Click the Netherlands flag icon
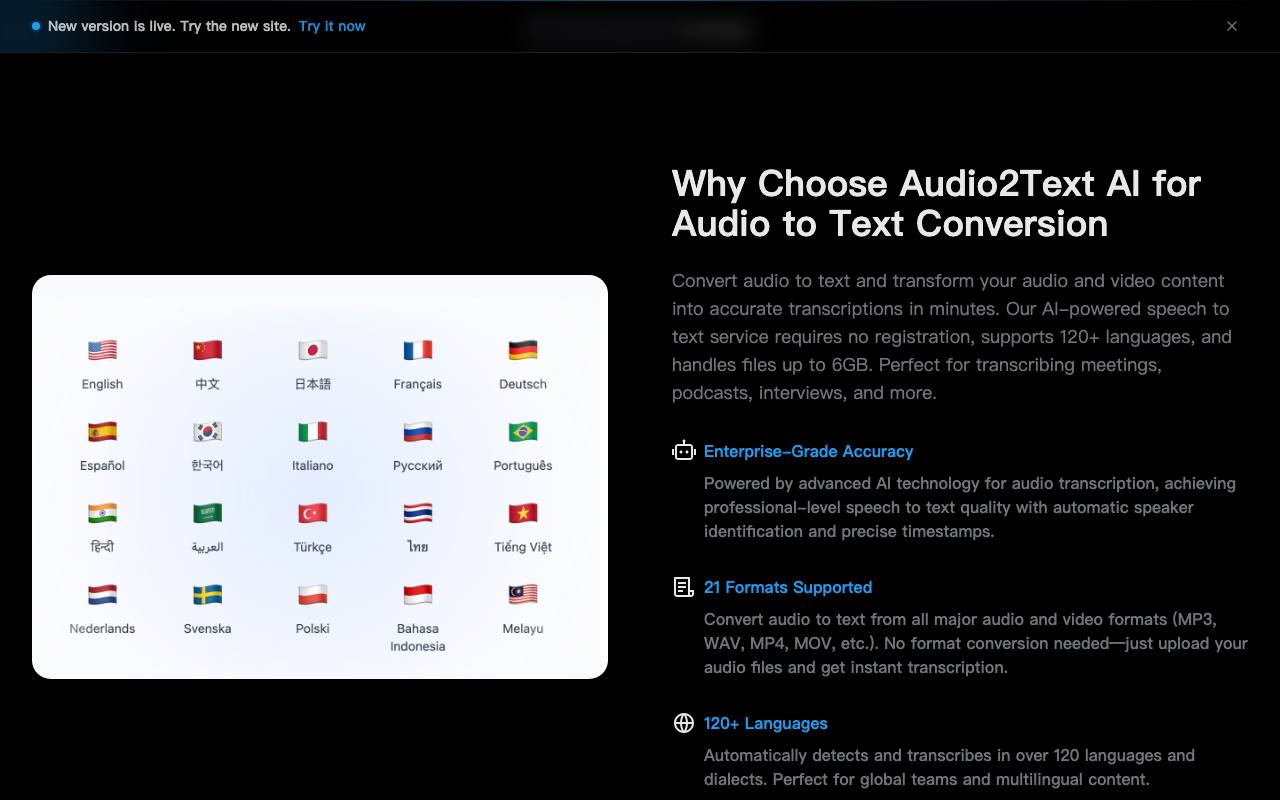 (x=102, y=595)
